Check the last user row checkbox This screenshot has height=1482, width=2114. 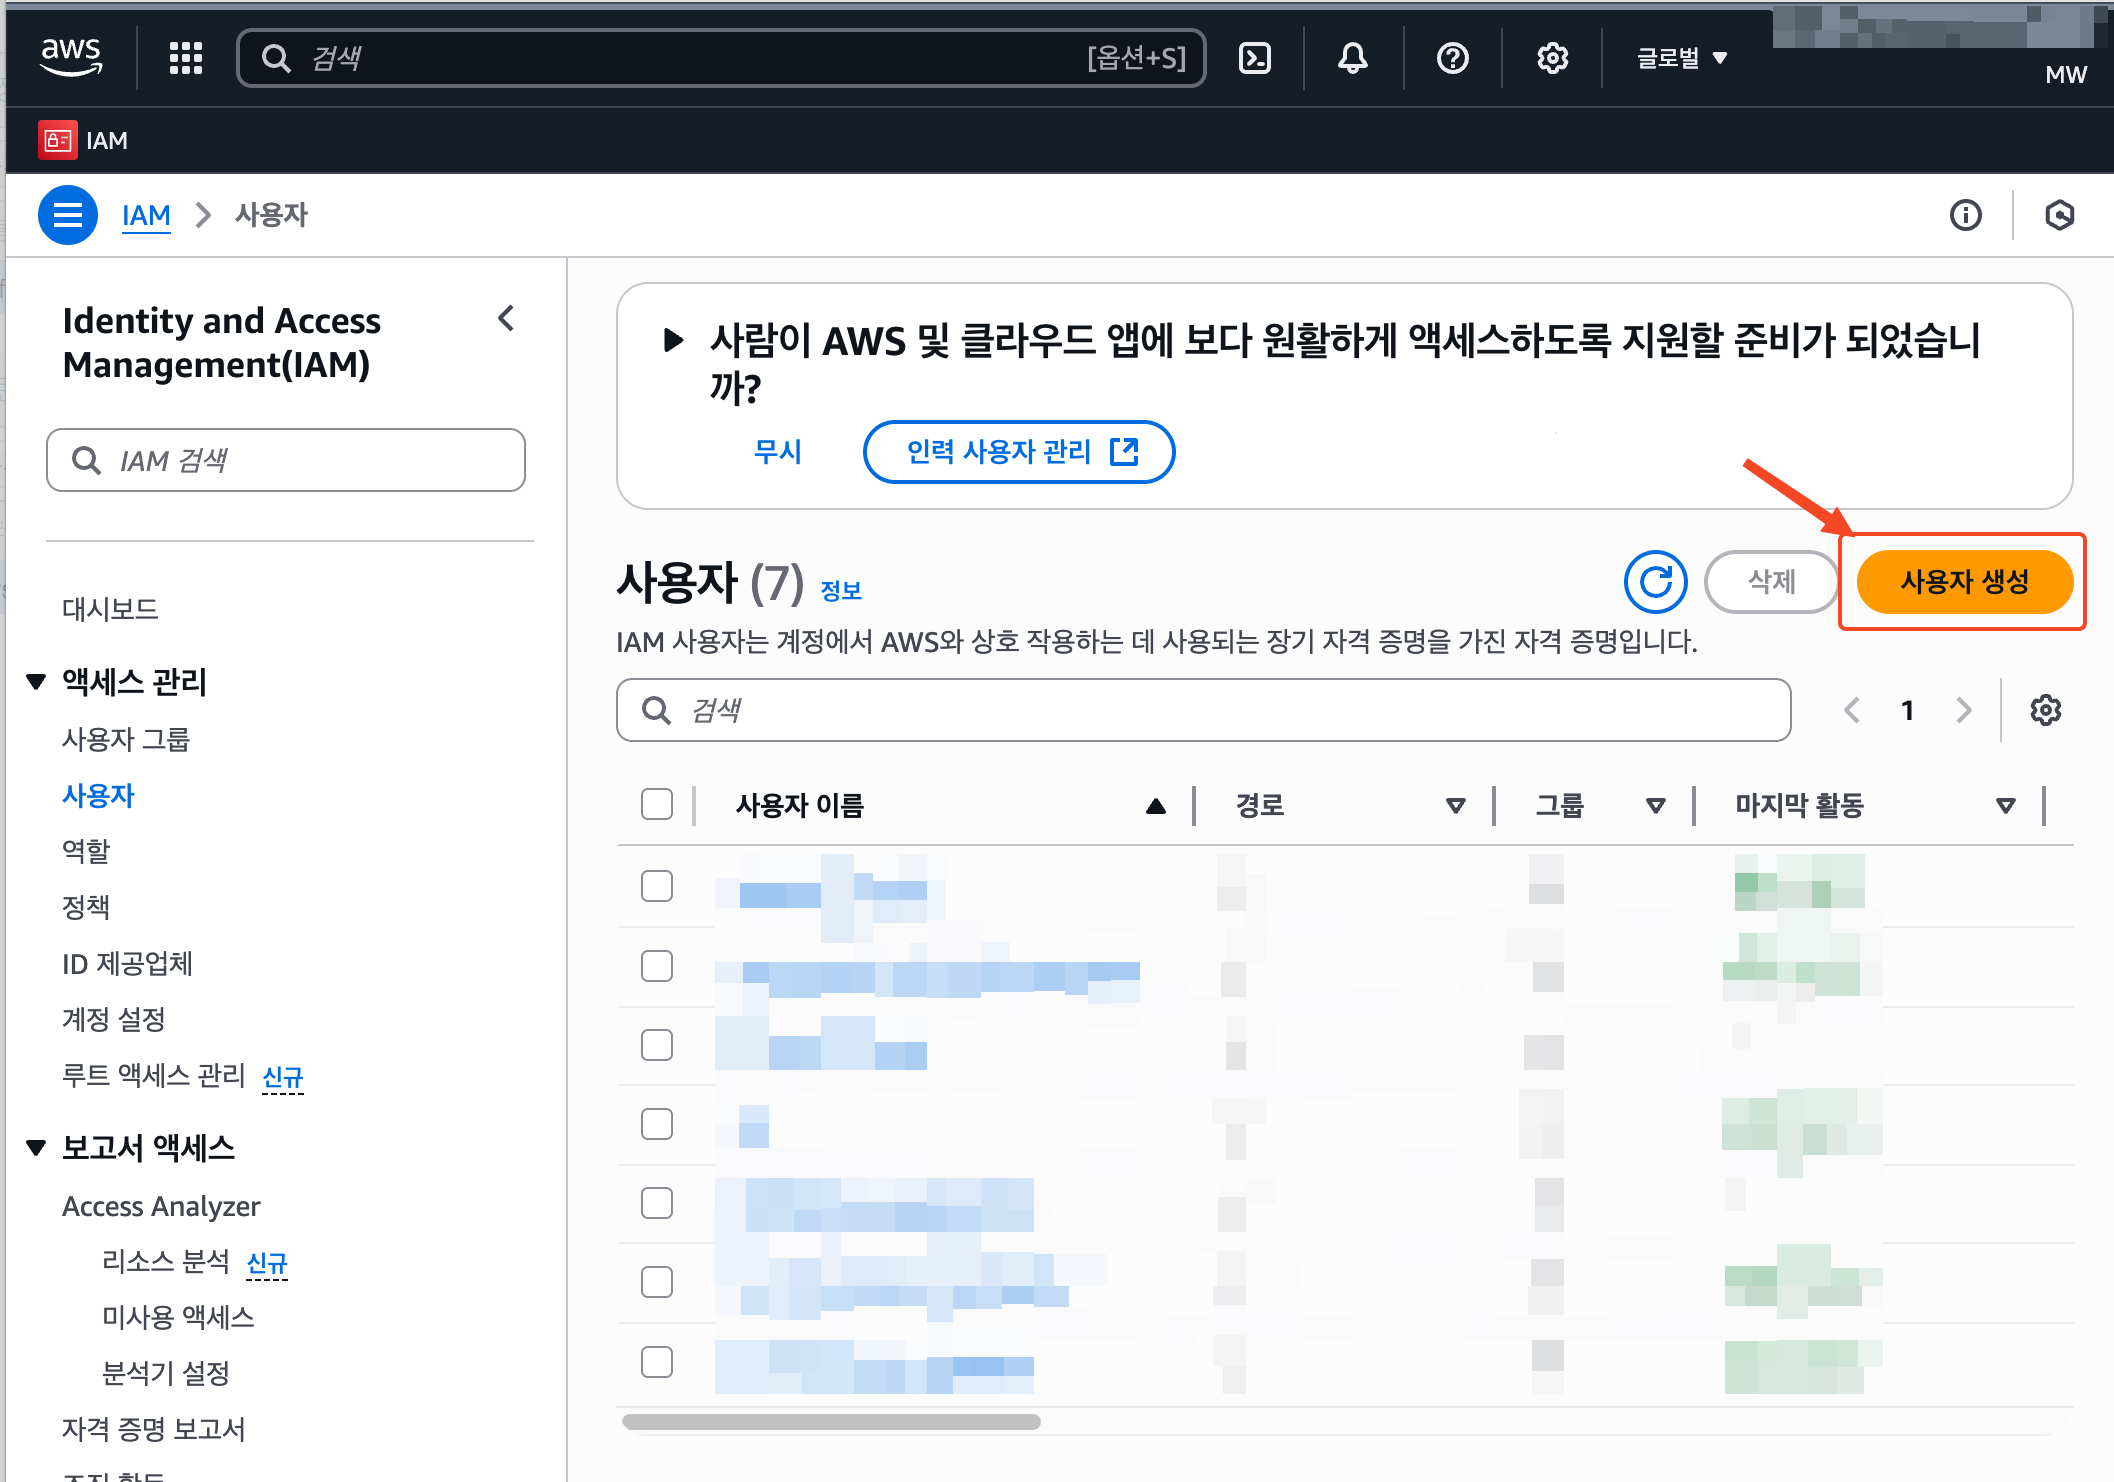coord(657,1362)
